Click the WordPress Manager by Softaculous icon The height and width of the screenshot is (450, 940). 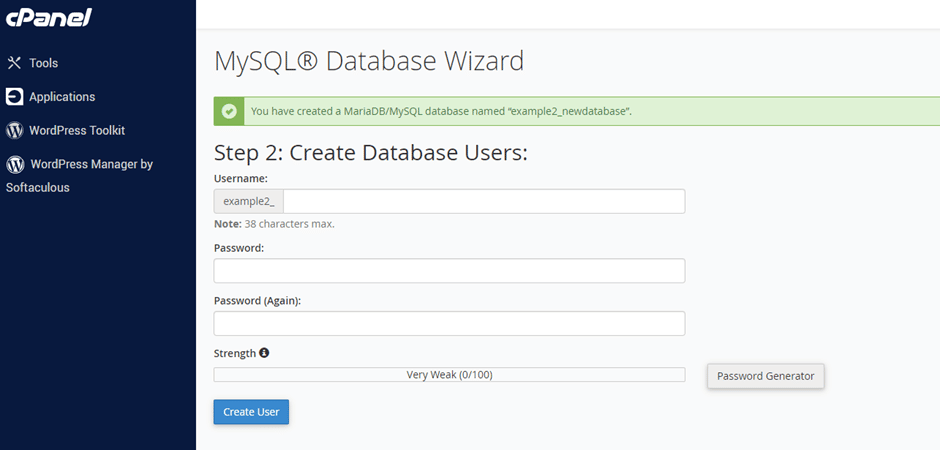point(15,164)
